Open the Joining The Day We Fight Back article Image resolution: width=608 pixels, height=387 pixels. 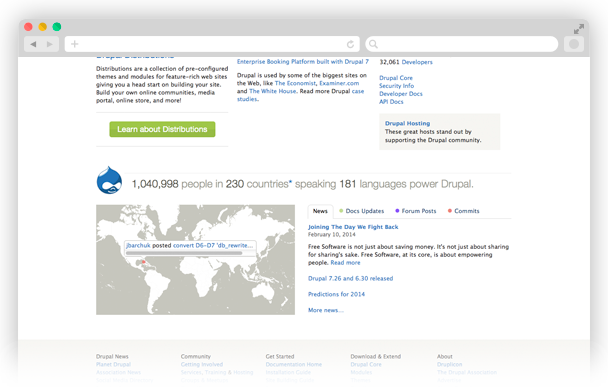[353, 227]
